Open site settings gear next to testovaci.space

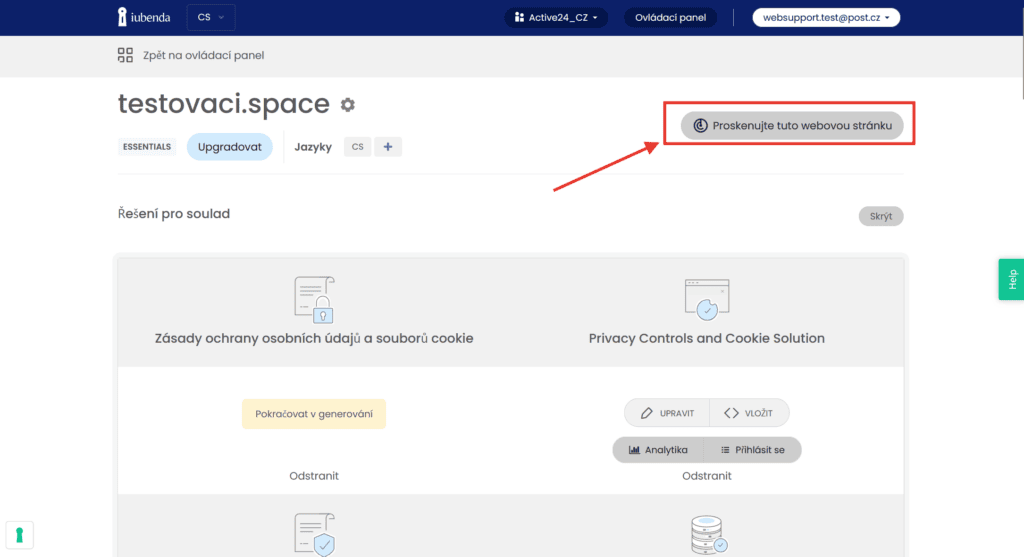click(347, 104)
